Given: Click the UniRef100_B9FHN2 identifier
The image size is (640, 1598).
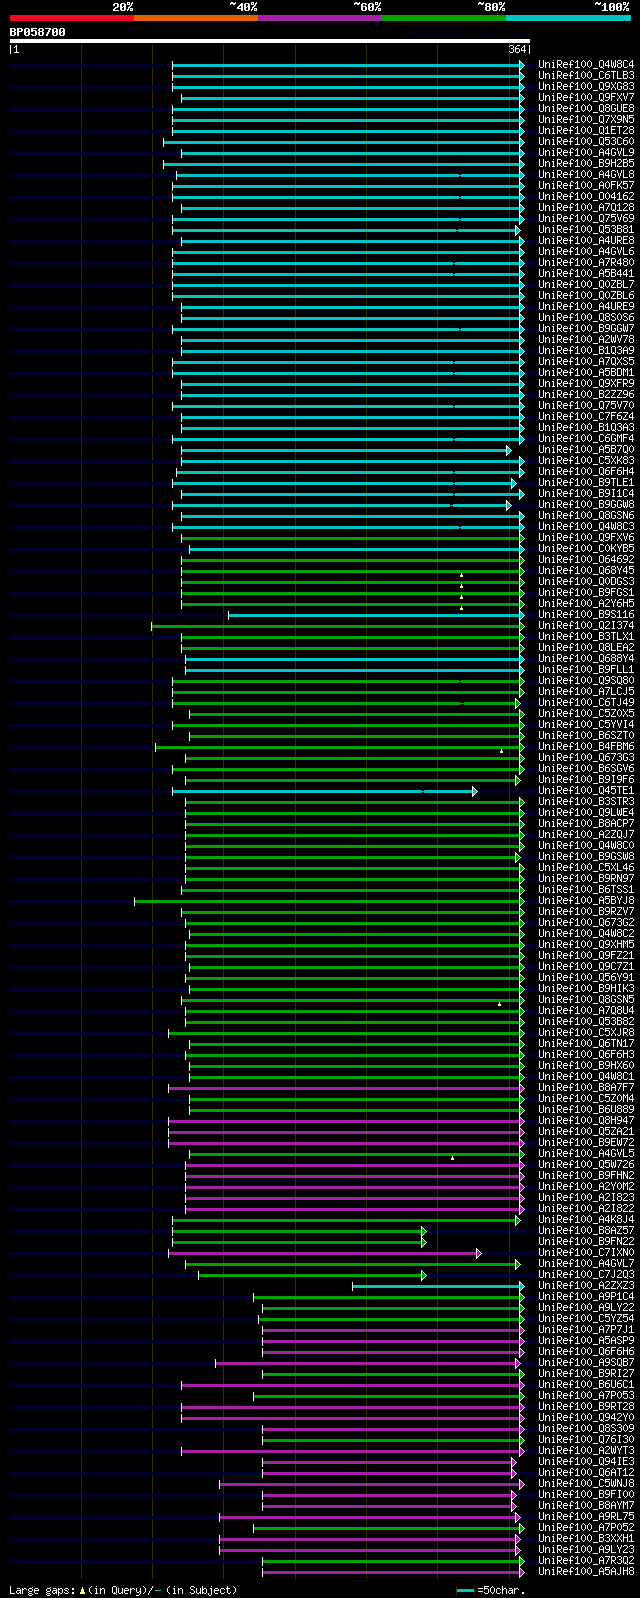Looking at the screenshot, I should [x=586, y=1175].
